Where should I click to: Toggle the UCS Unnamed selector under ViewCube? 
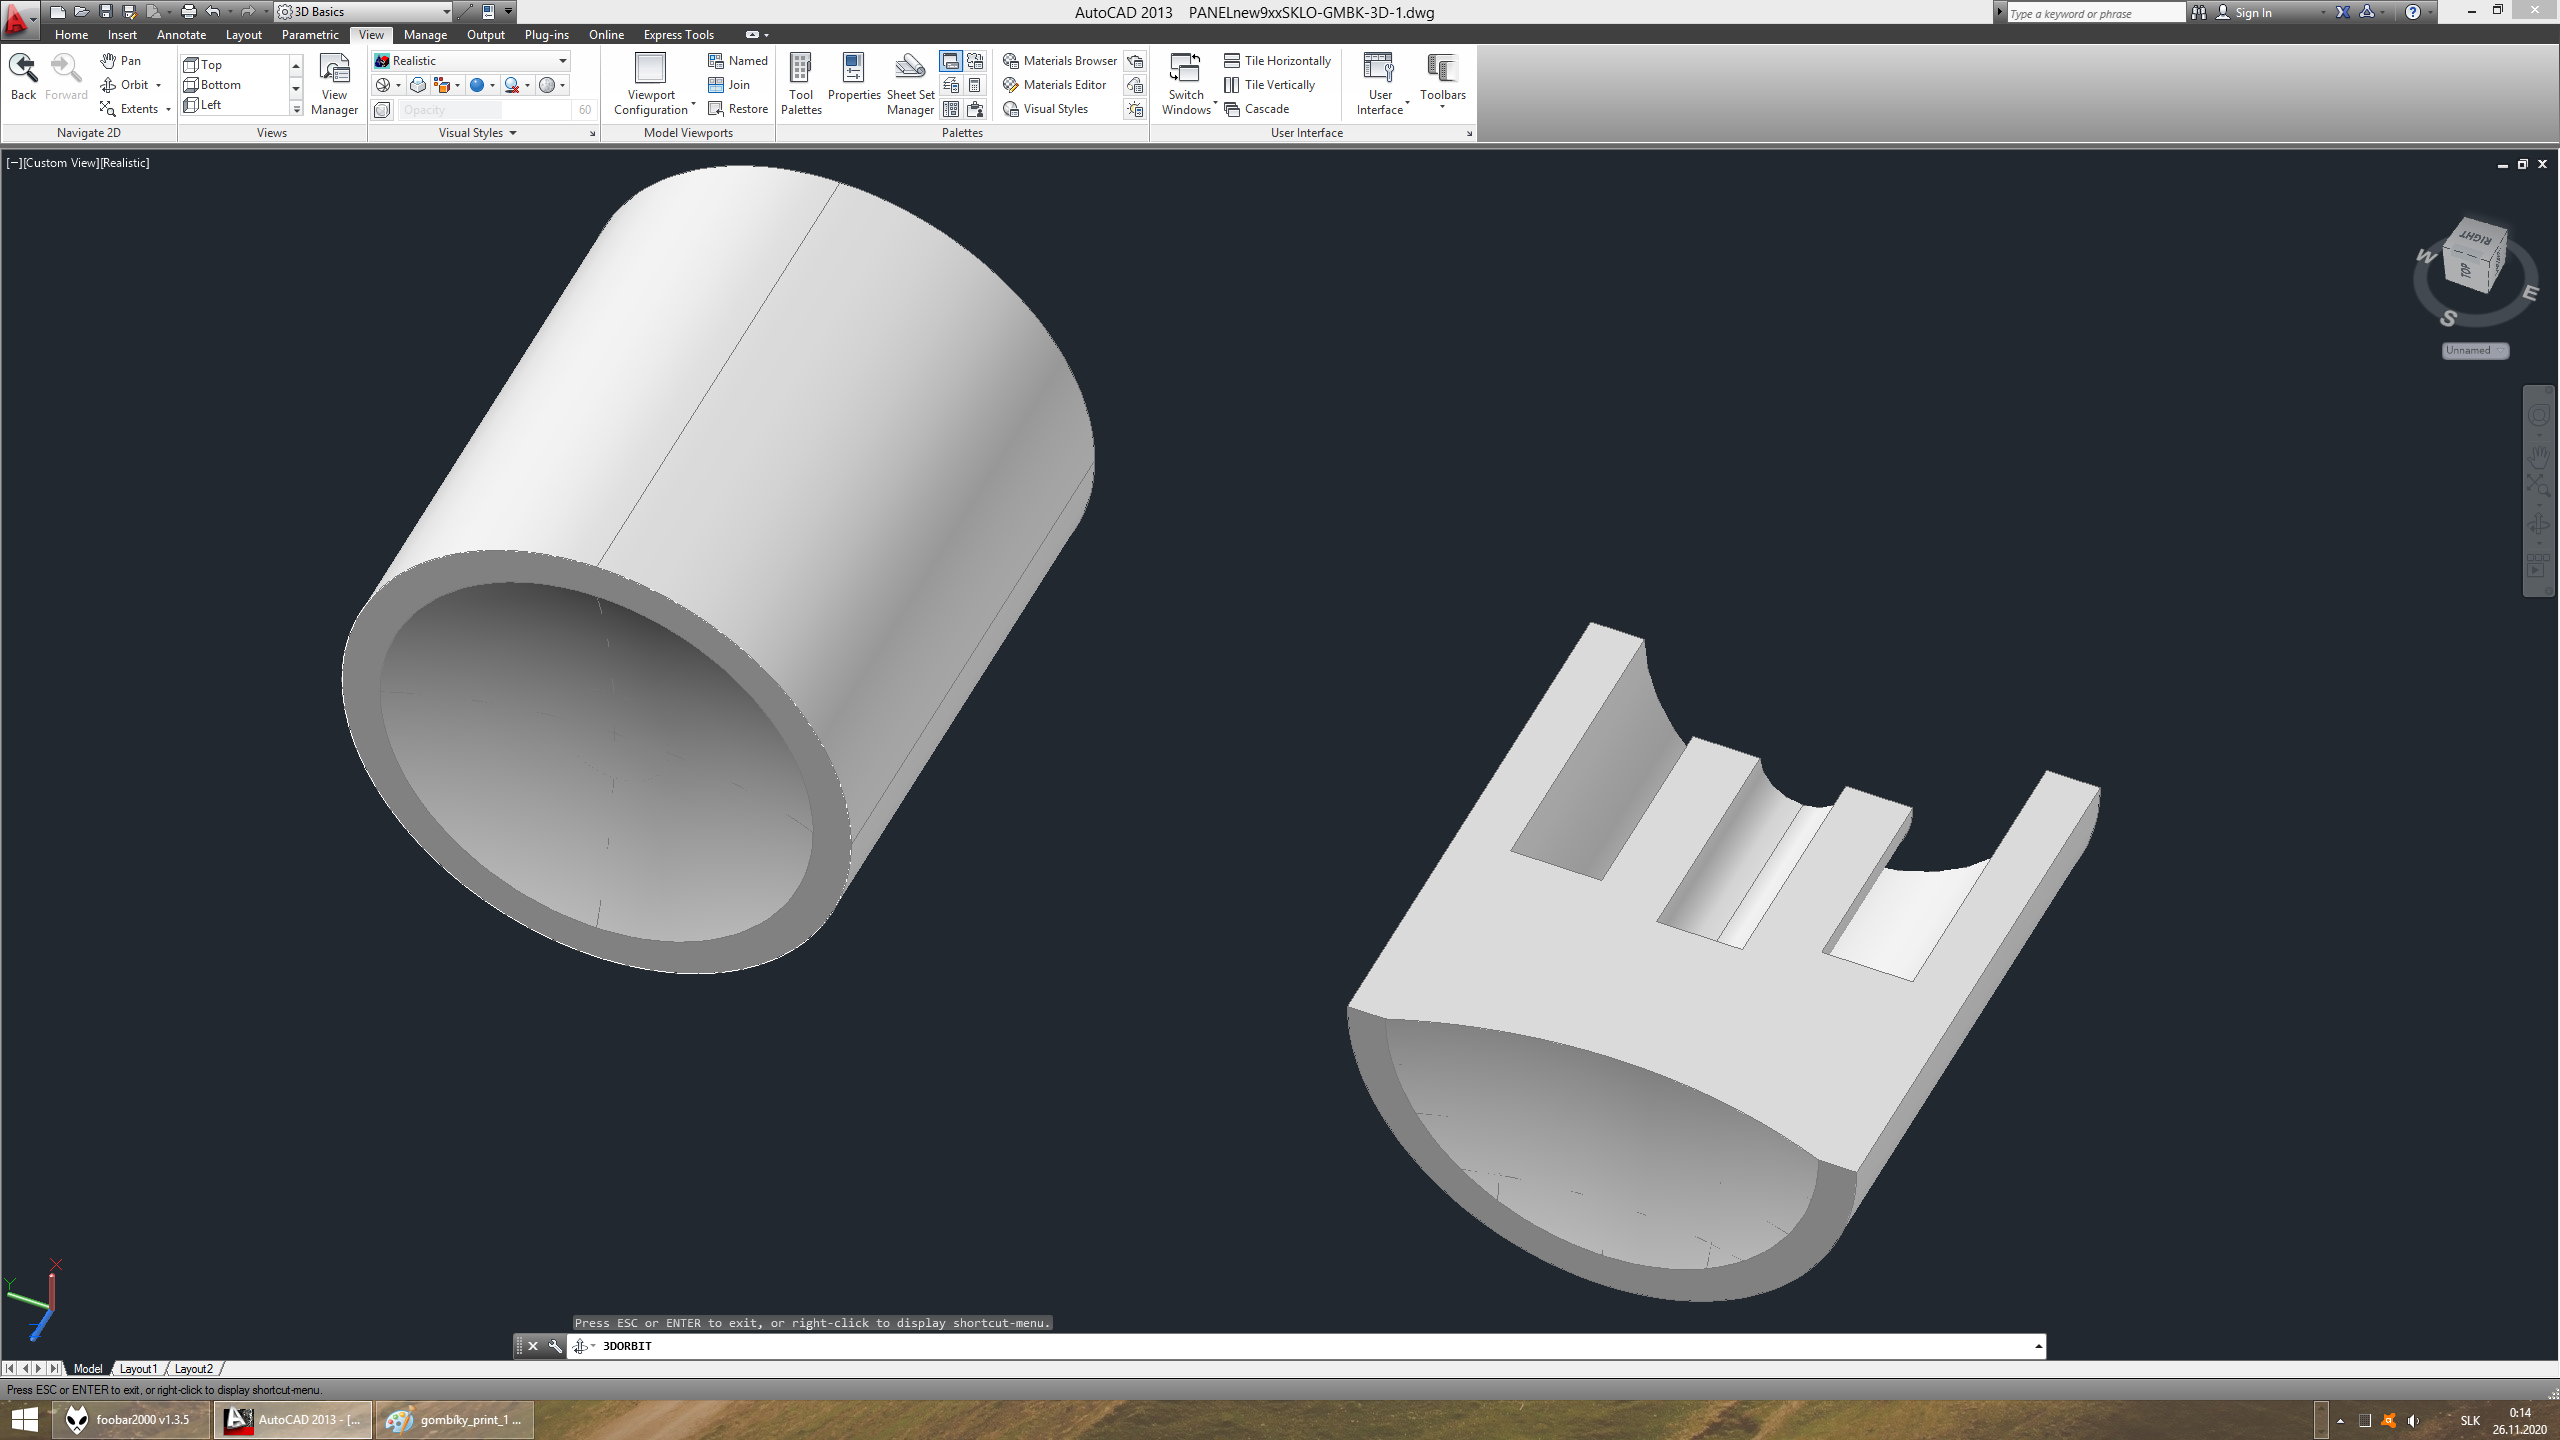(2475, 351)
